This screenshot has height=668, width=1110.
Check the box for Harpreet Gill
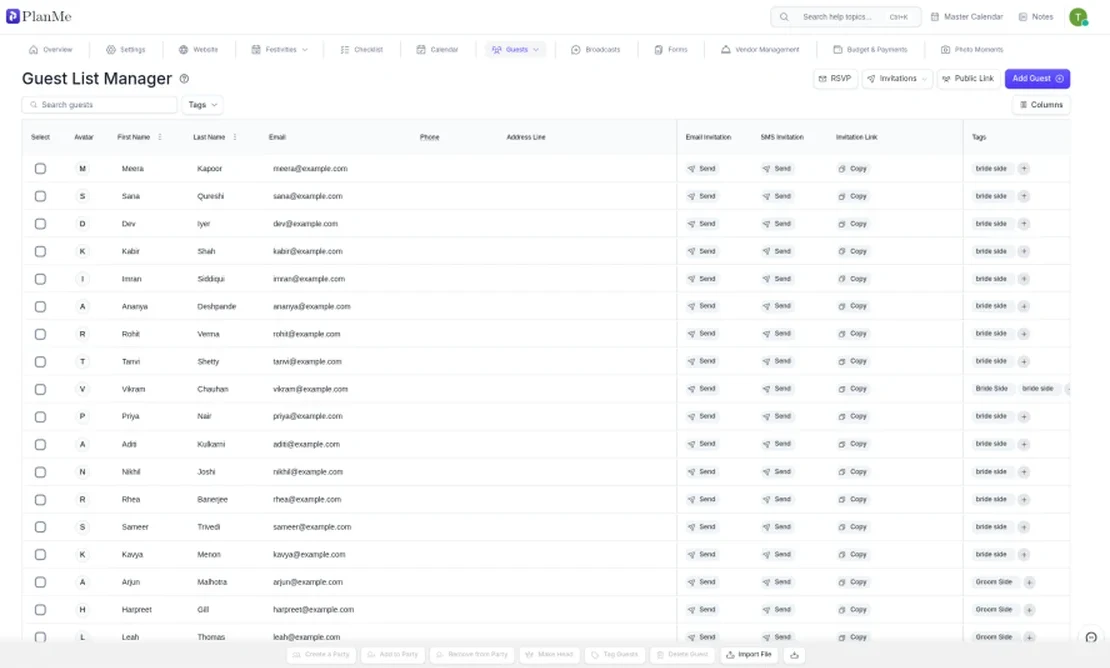click(x=40, y=610)
